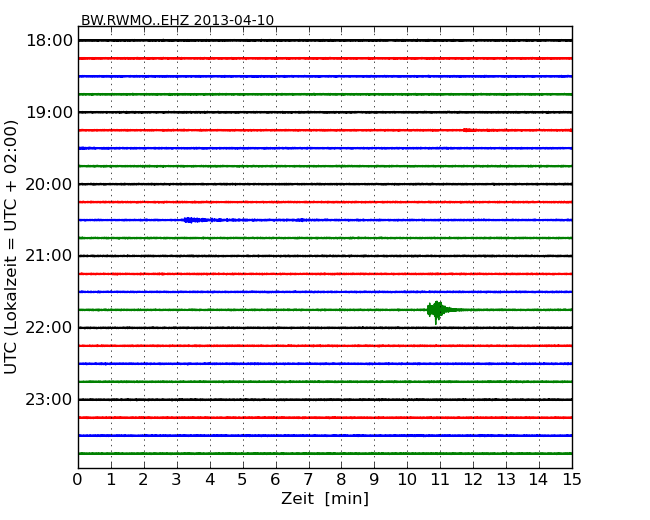Viewport: 650px width, 520px height.
Task: Select the UTC Lokalzeit vertical axis label
Action: [11, 247]
